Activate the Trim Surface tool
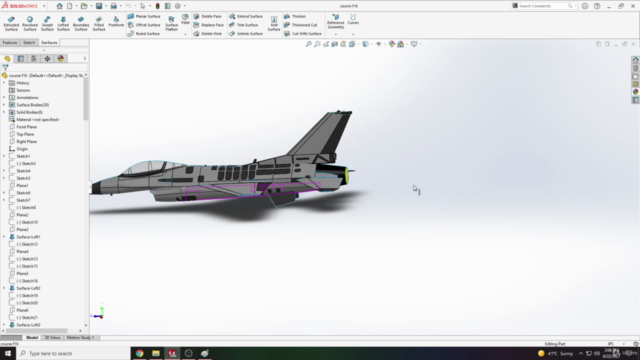 [x=244, y=25]
